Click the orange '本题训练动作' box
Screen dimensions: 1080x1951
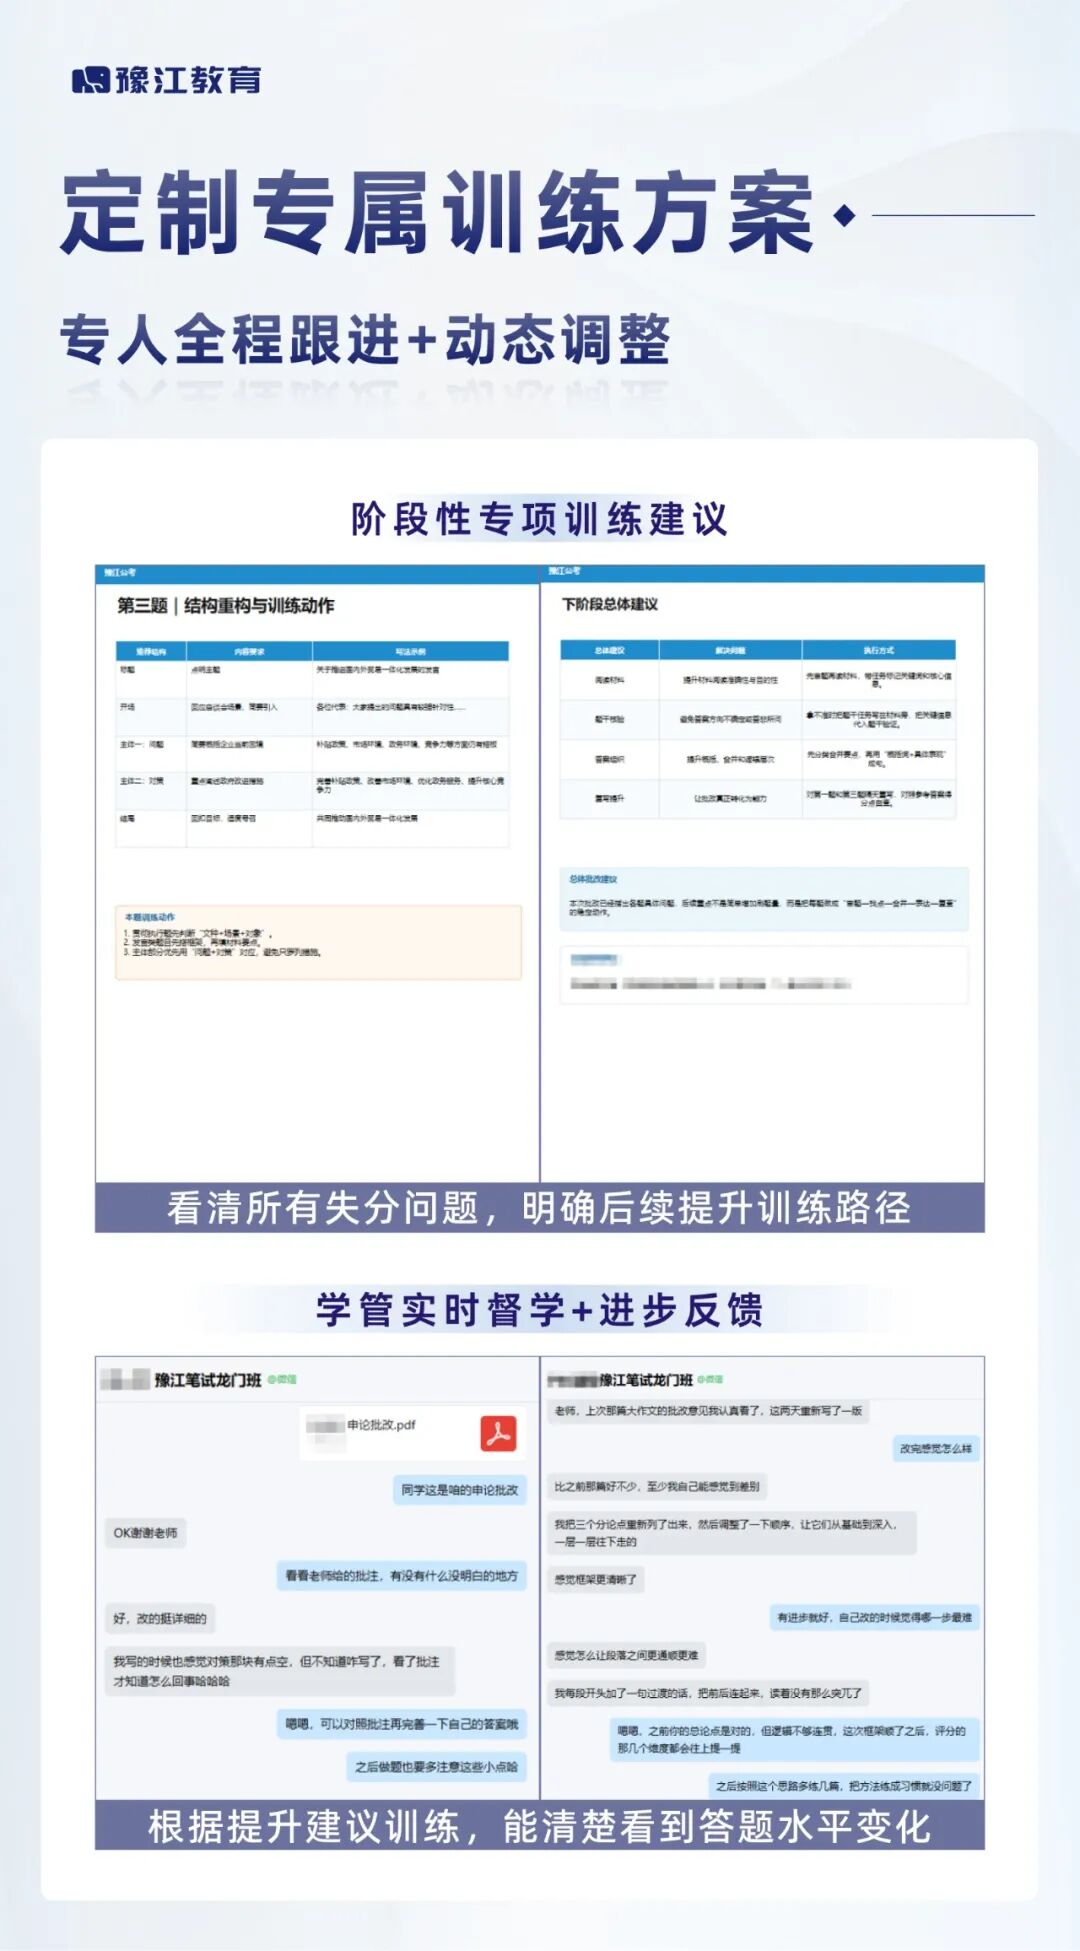tap(318, 942)
